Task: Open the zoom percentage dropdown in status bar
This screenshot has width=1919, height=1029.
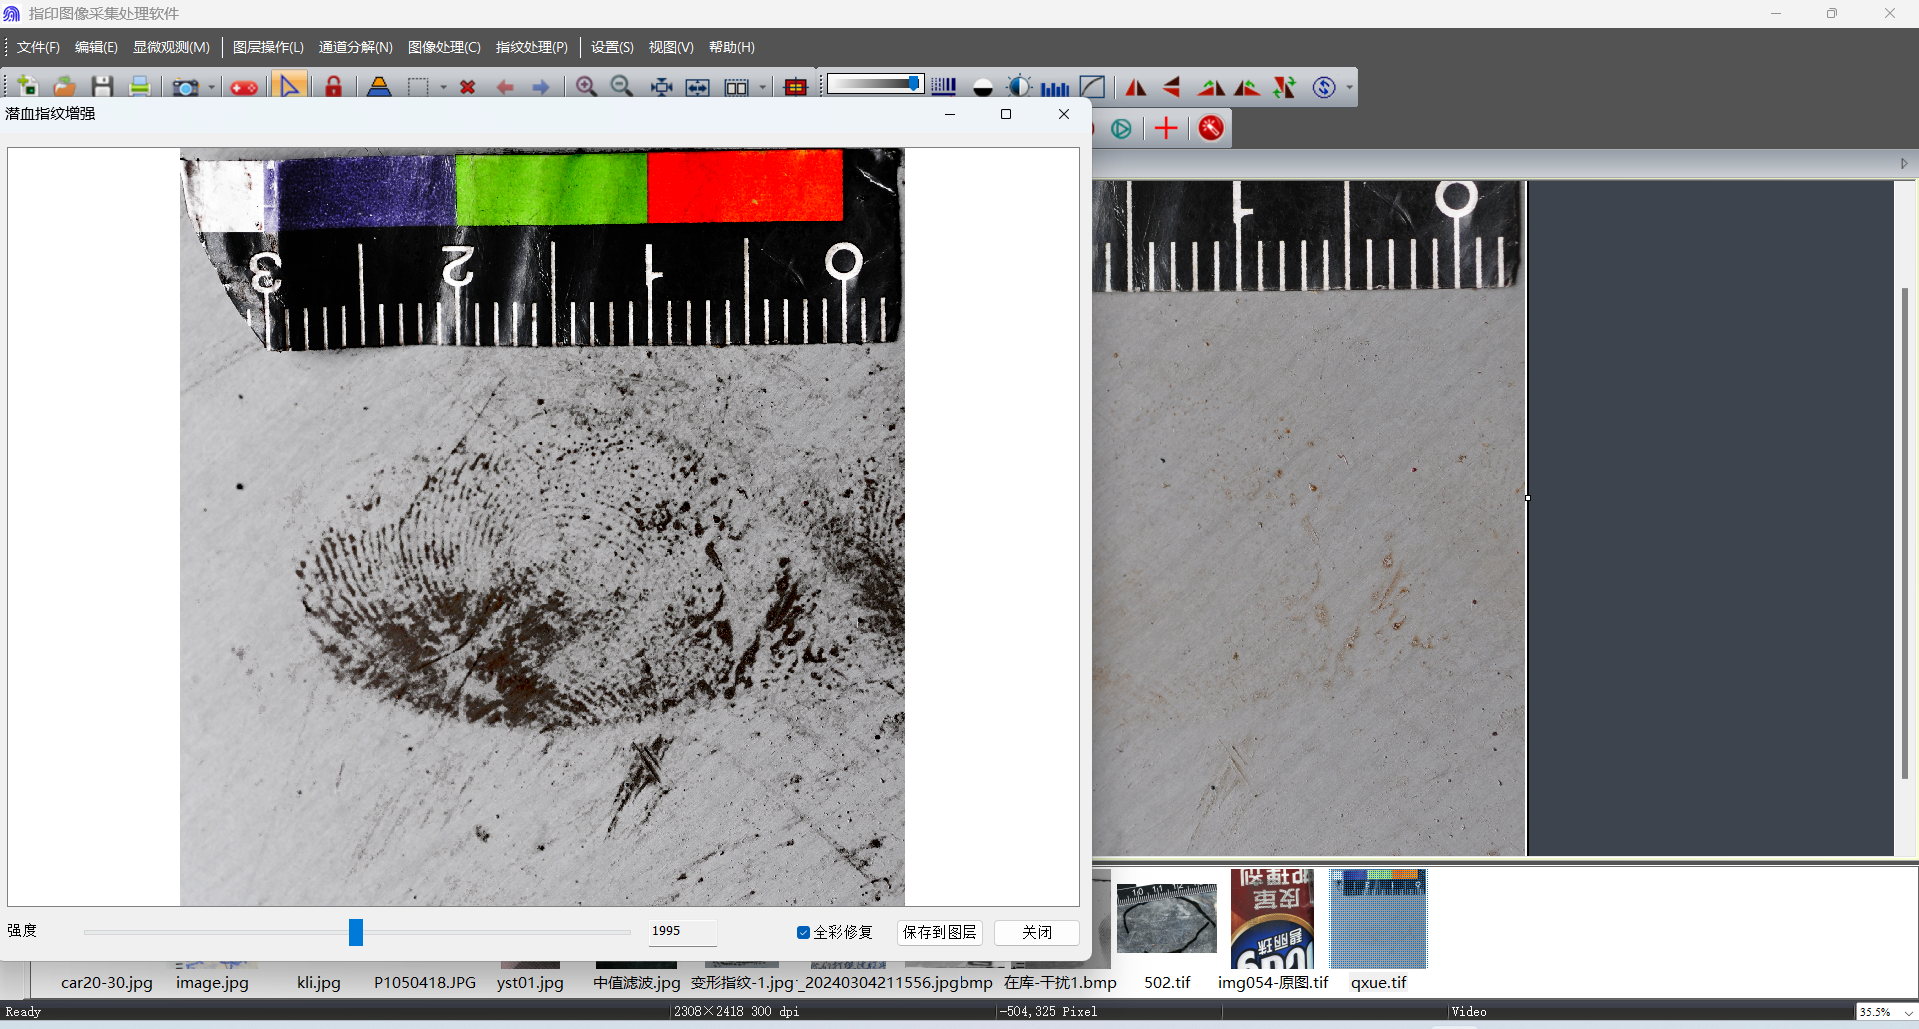Action: coord(1908,1012)
